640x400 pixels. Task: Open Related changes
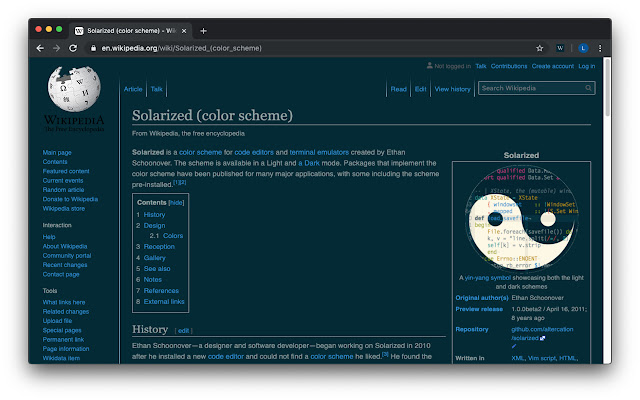click(x=66, y=312)
